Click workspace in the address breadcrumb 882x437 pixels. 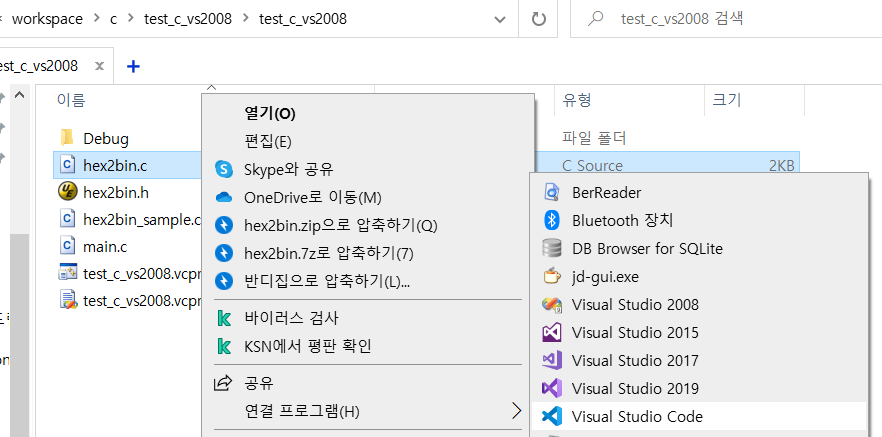[x=47, y=19]
